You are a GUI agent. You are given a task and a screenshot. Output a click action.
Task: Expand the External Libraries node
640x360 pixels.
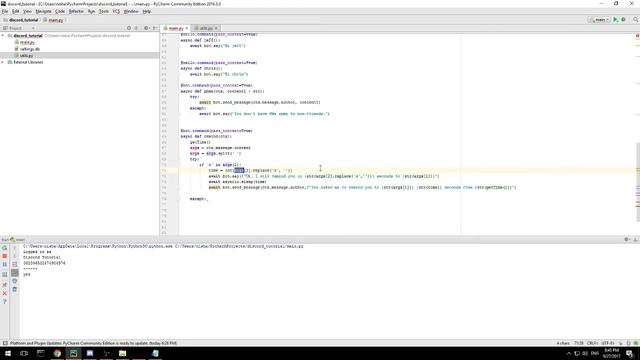(x=3, y=62)
